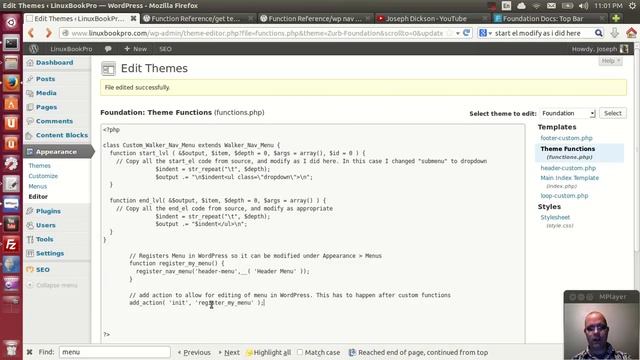Launch Firefox from the Ubuntu dock
The image size is (640, 360).
tap(11, 83)
